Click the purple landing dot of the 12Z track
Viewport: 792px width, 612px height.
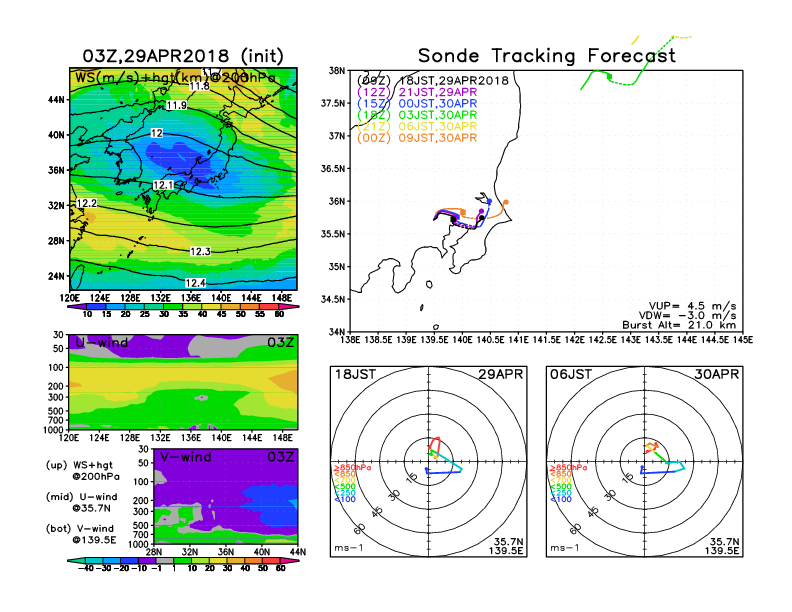[481, 211]
